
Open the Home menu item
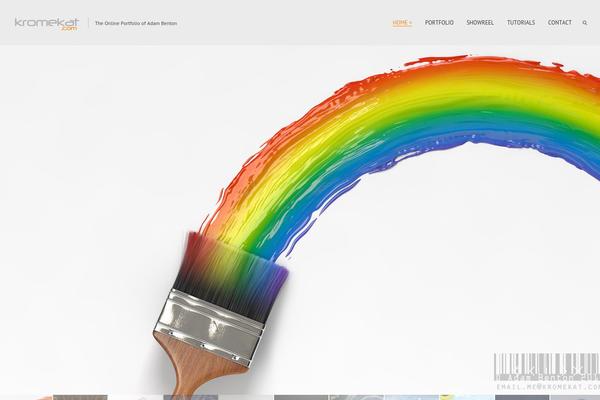[x=402, y=23]
